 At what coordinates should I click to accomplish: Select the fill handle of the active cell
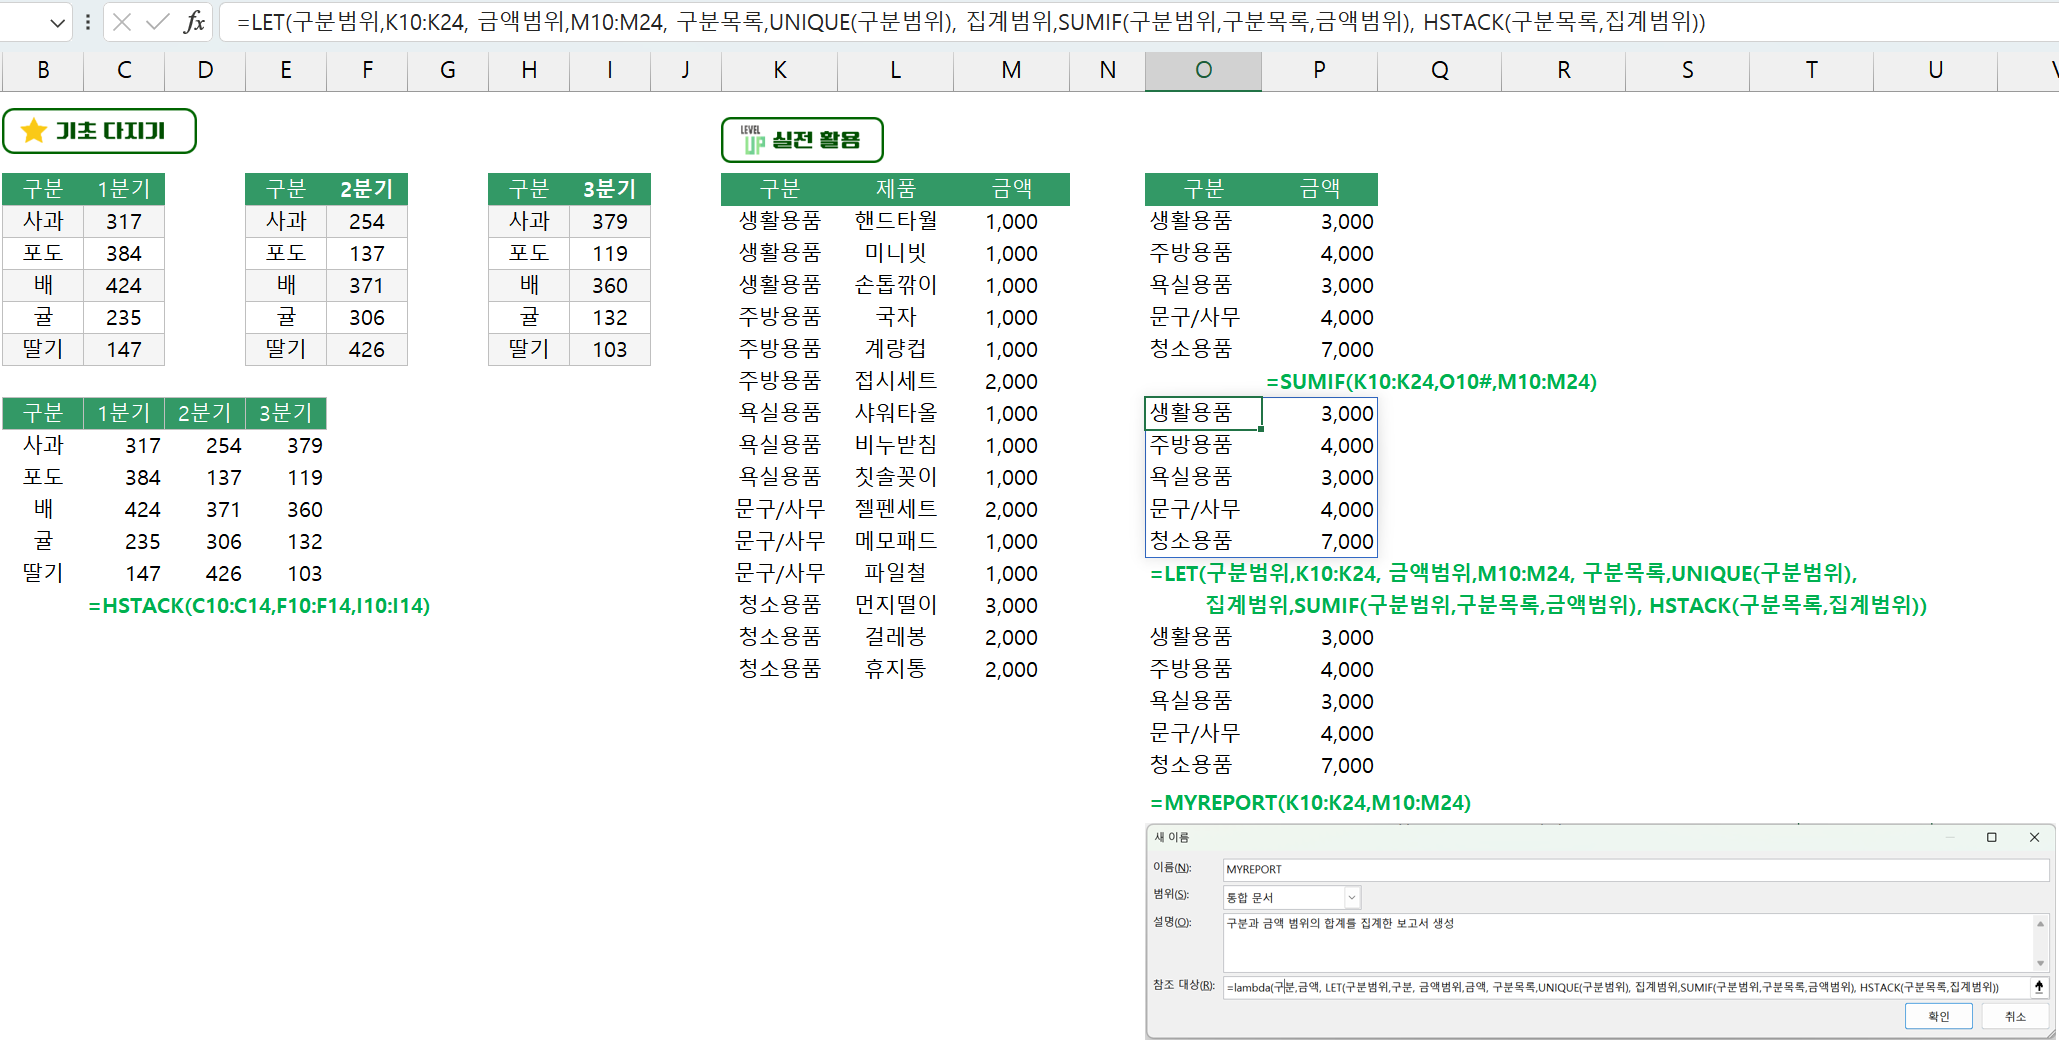pyautogui.click(x=1261, y=429)
